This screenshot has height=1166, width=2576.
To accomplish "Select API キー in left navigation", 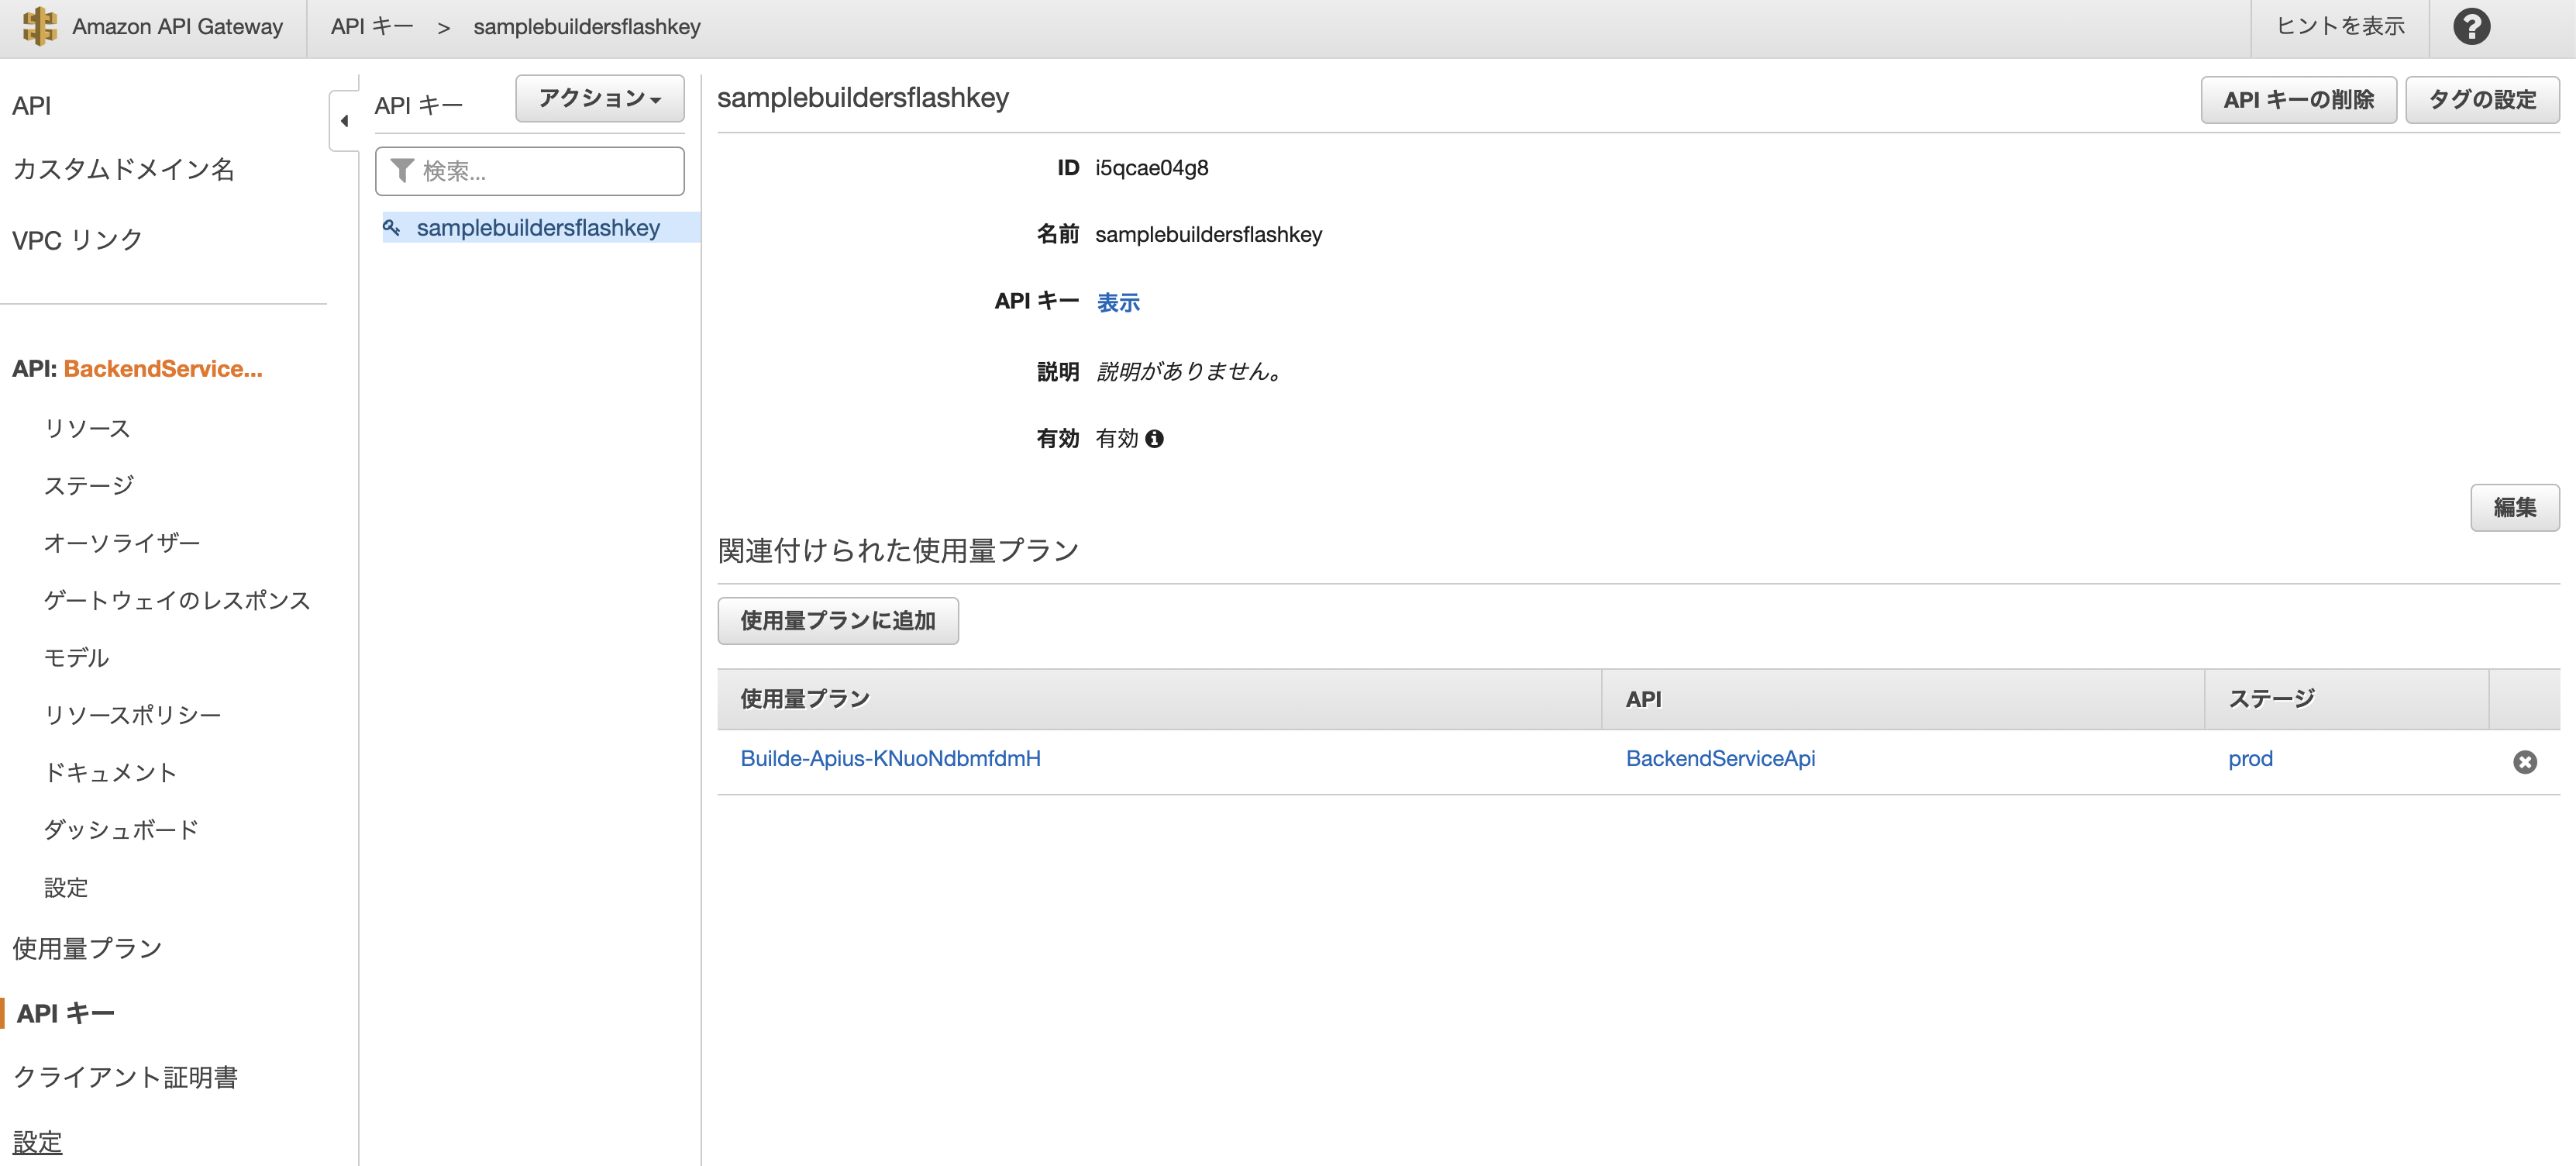I will (x=65, y=1014).
